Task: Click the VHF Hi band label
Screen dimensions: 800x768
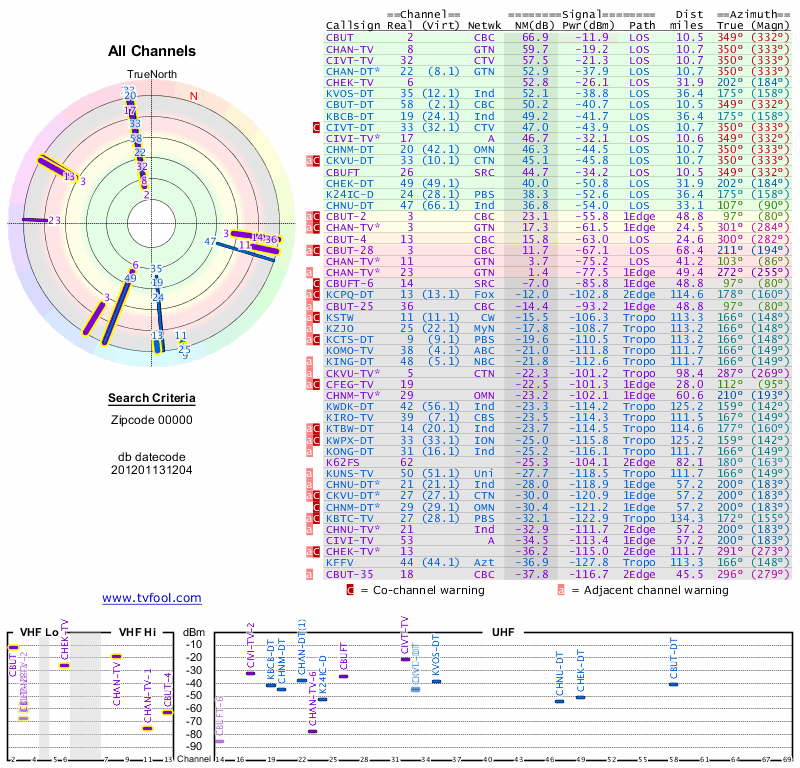Action: point(137,632)
